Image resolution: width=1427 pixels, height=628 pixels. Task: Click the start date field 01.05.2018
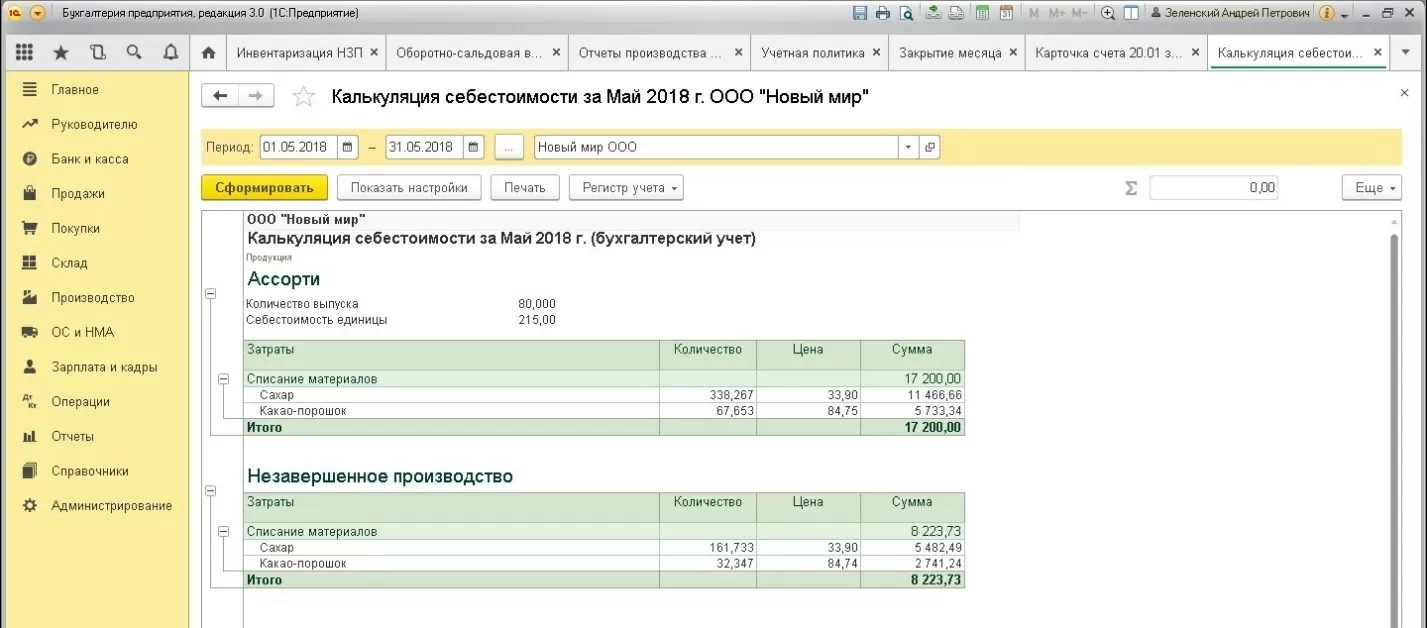[298, 147]
